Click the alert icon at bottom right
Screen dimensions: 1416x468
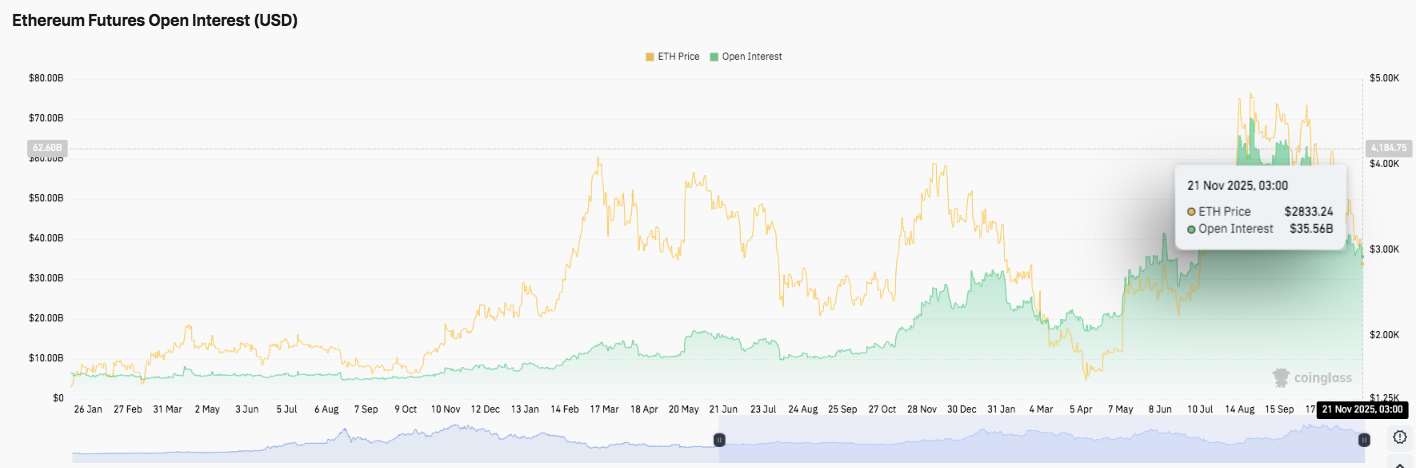coord(1399,437)
